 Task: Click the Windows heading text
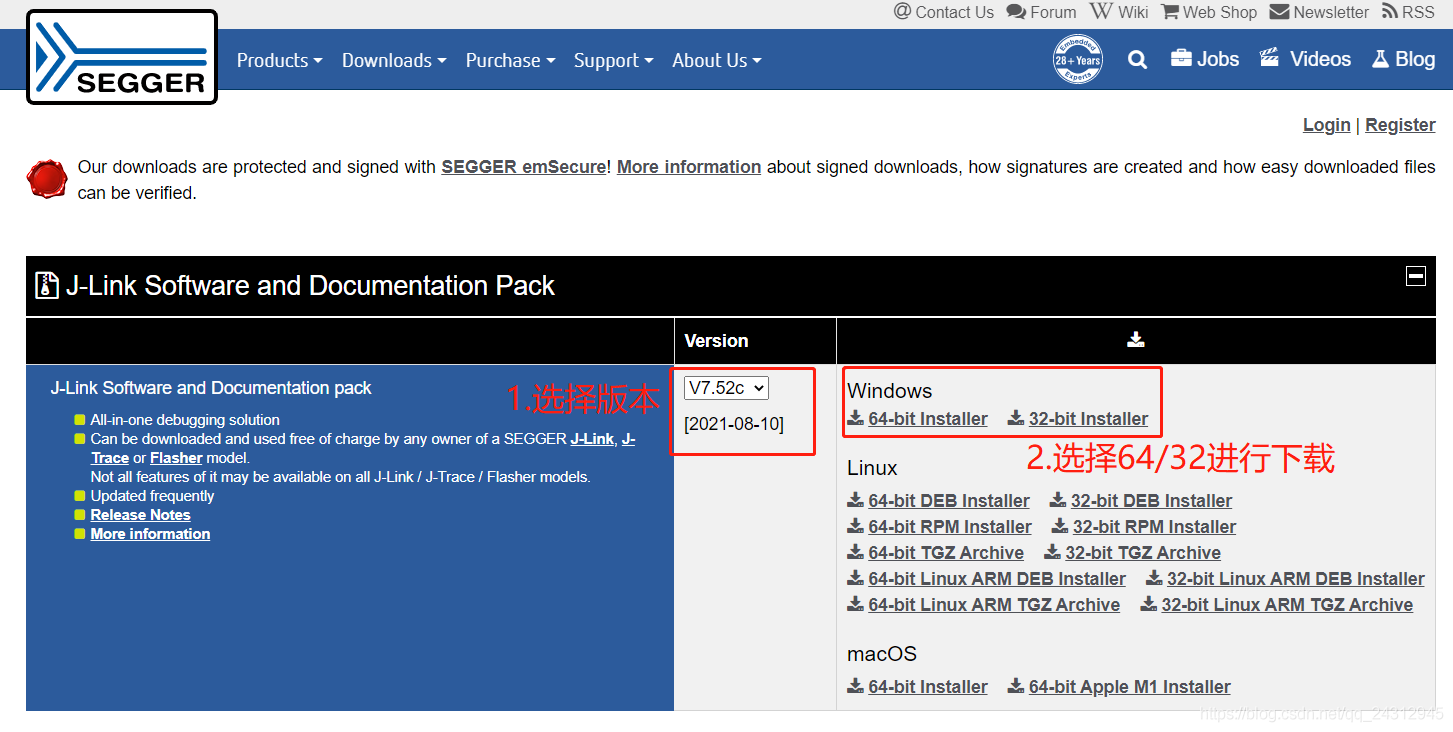(x=889, y=391)
